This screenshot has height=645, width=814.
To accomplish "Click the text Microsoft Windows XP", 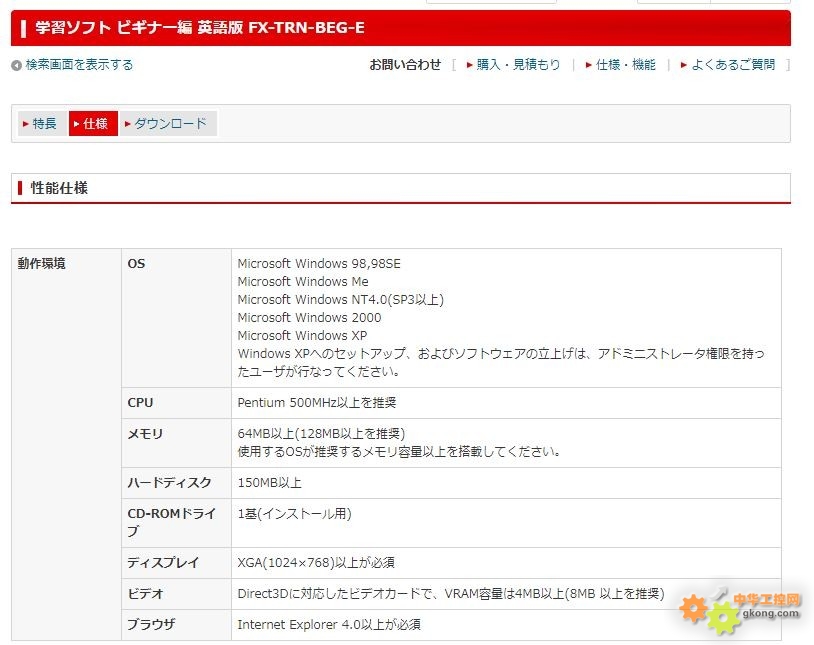I will (x=302, y=335).
